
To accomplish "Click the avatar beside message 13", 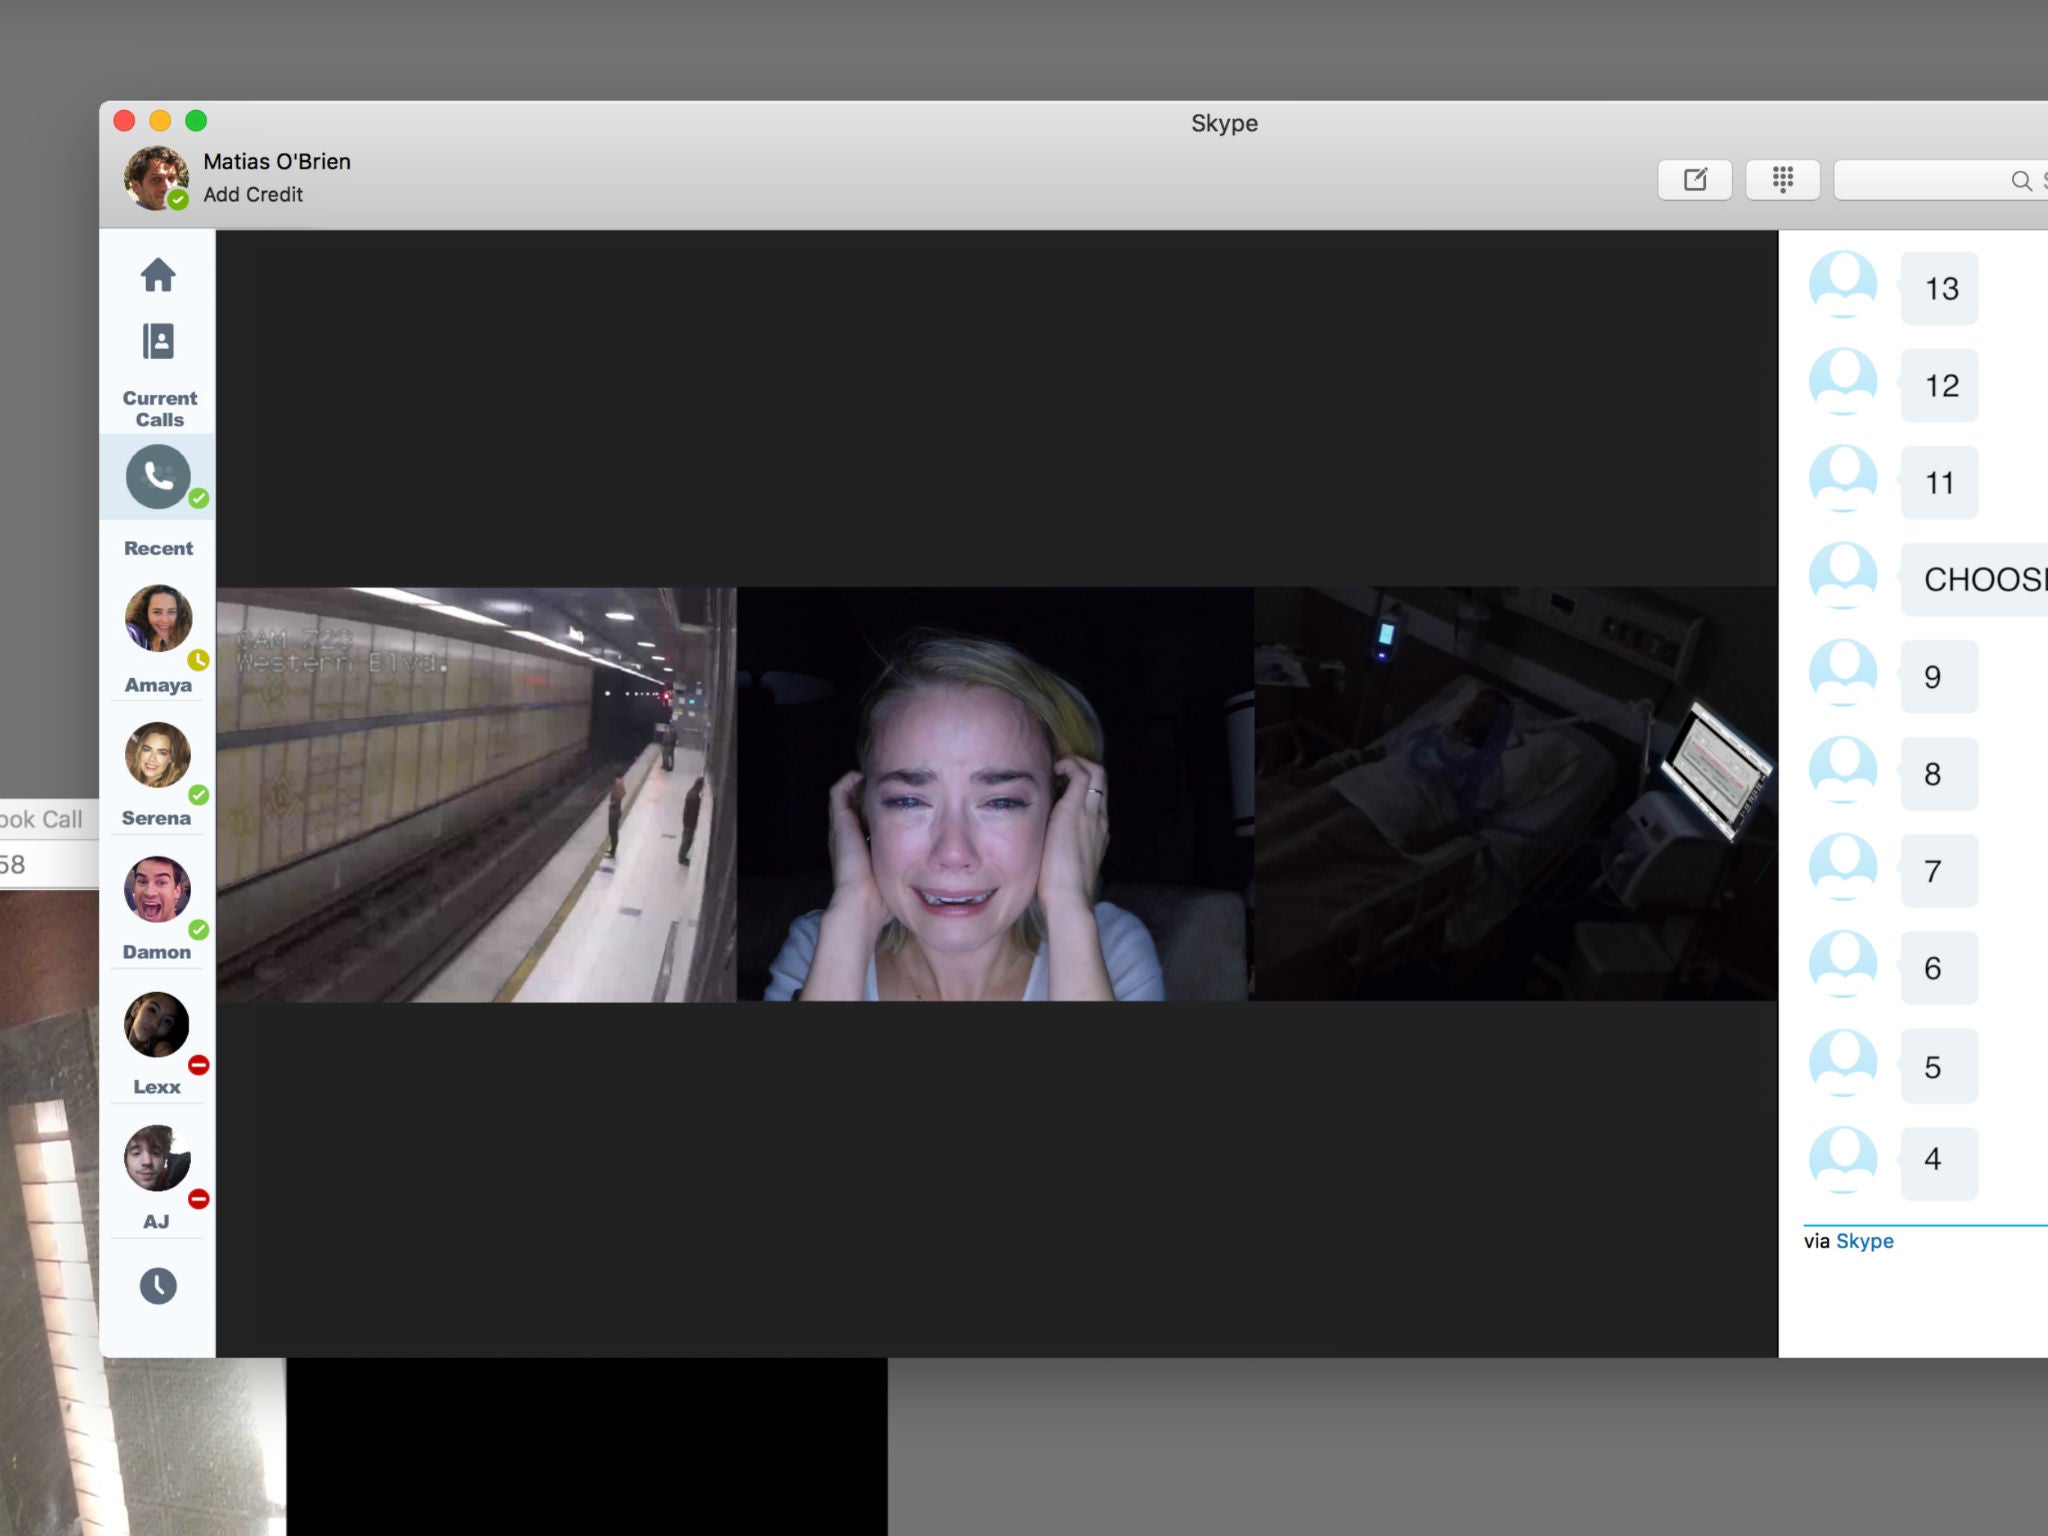I will click(x=1843, y=284).
